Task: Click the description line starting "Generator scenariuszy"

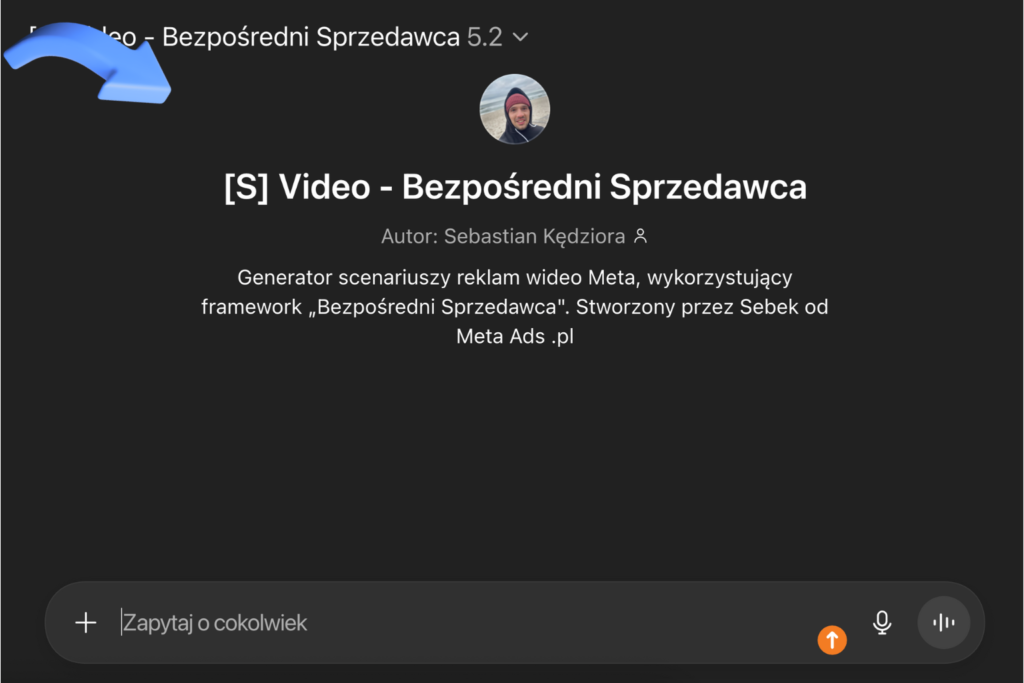Action: click(x=515, y=278)
